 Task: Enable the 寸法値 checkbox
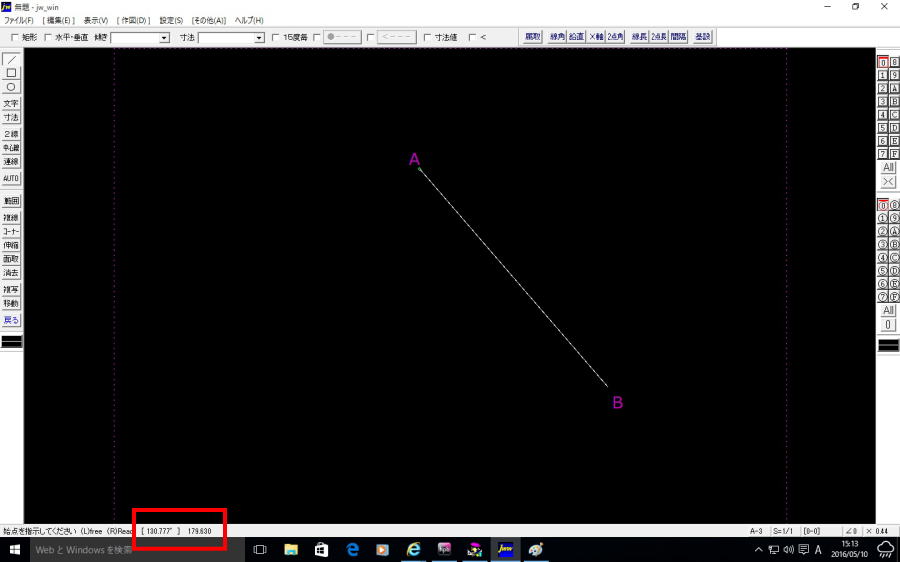point(427,37)
